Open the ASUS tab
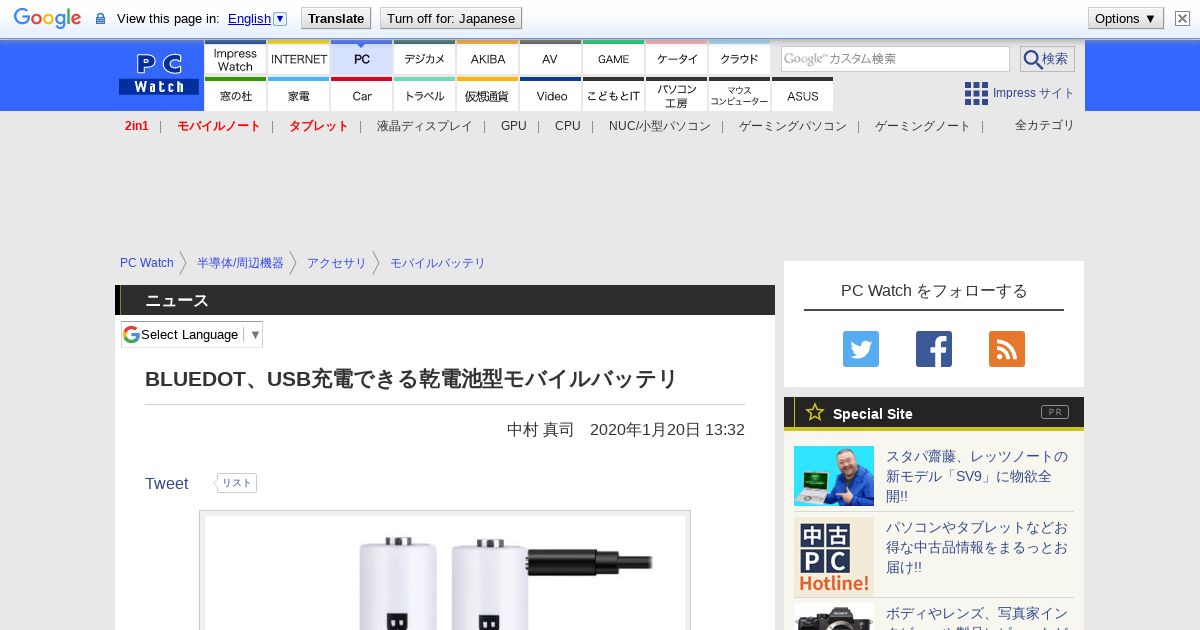 click(803, 96)
